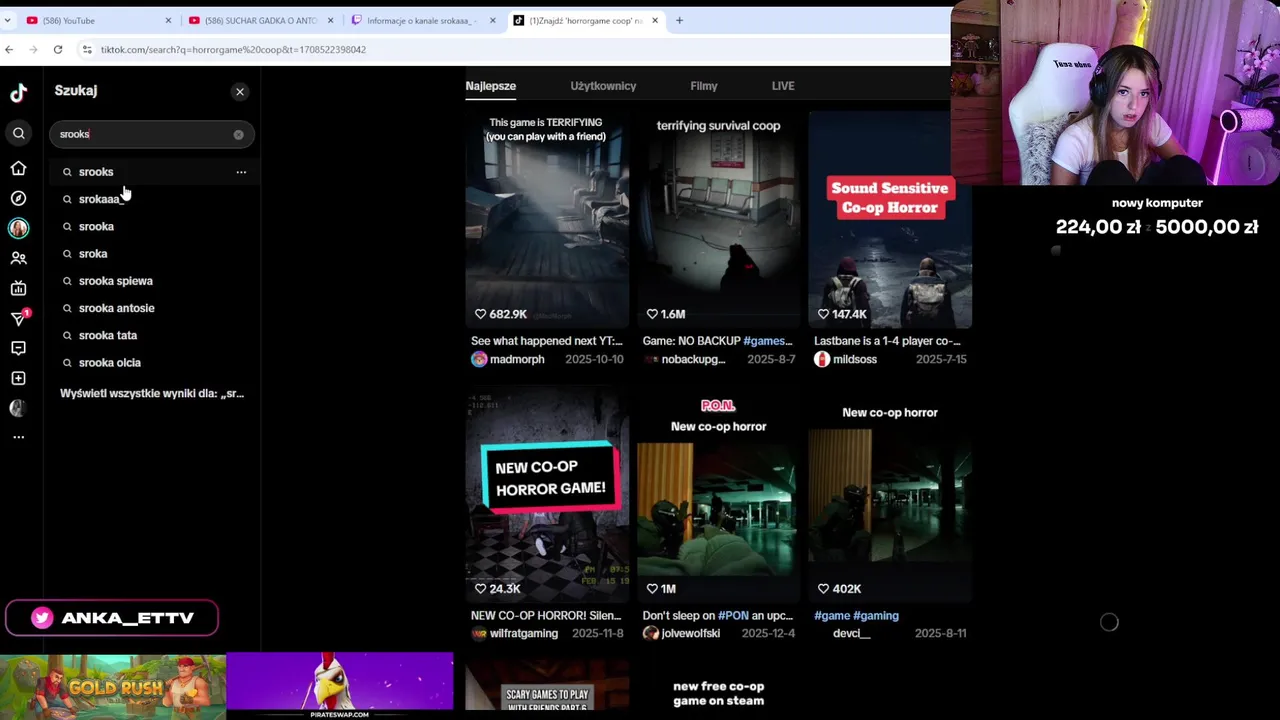Viewport: 1280px width, 720px height.
Task: Open the 402K-likes 'New co-op horror' thumbnail
Action: (x=890, y=494)
